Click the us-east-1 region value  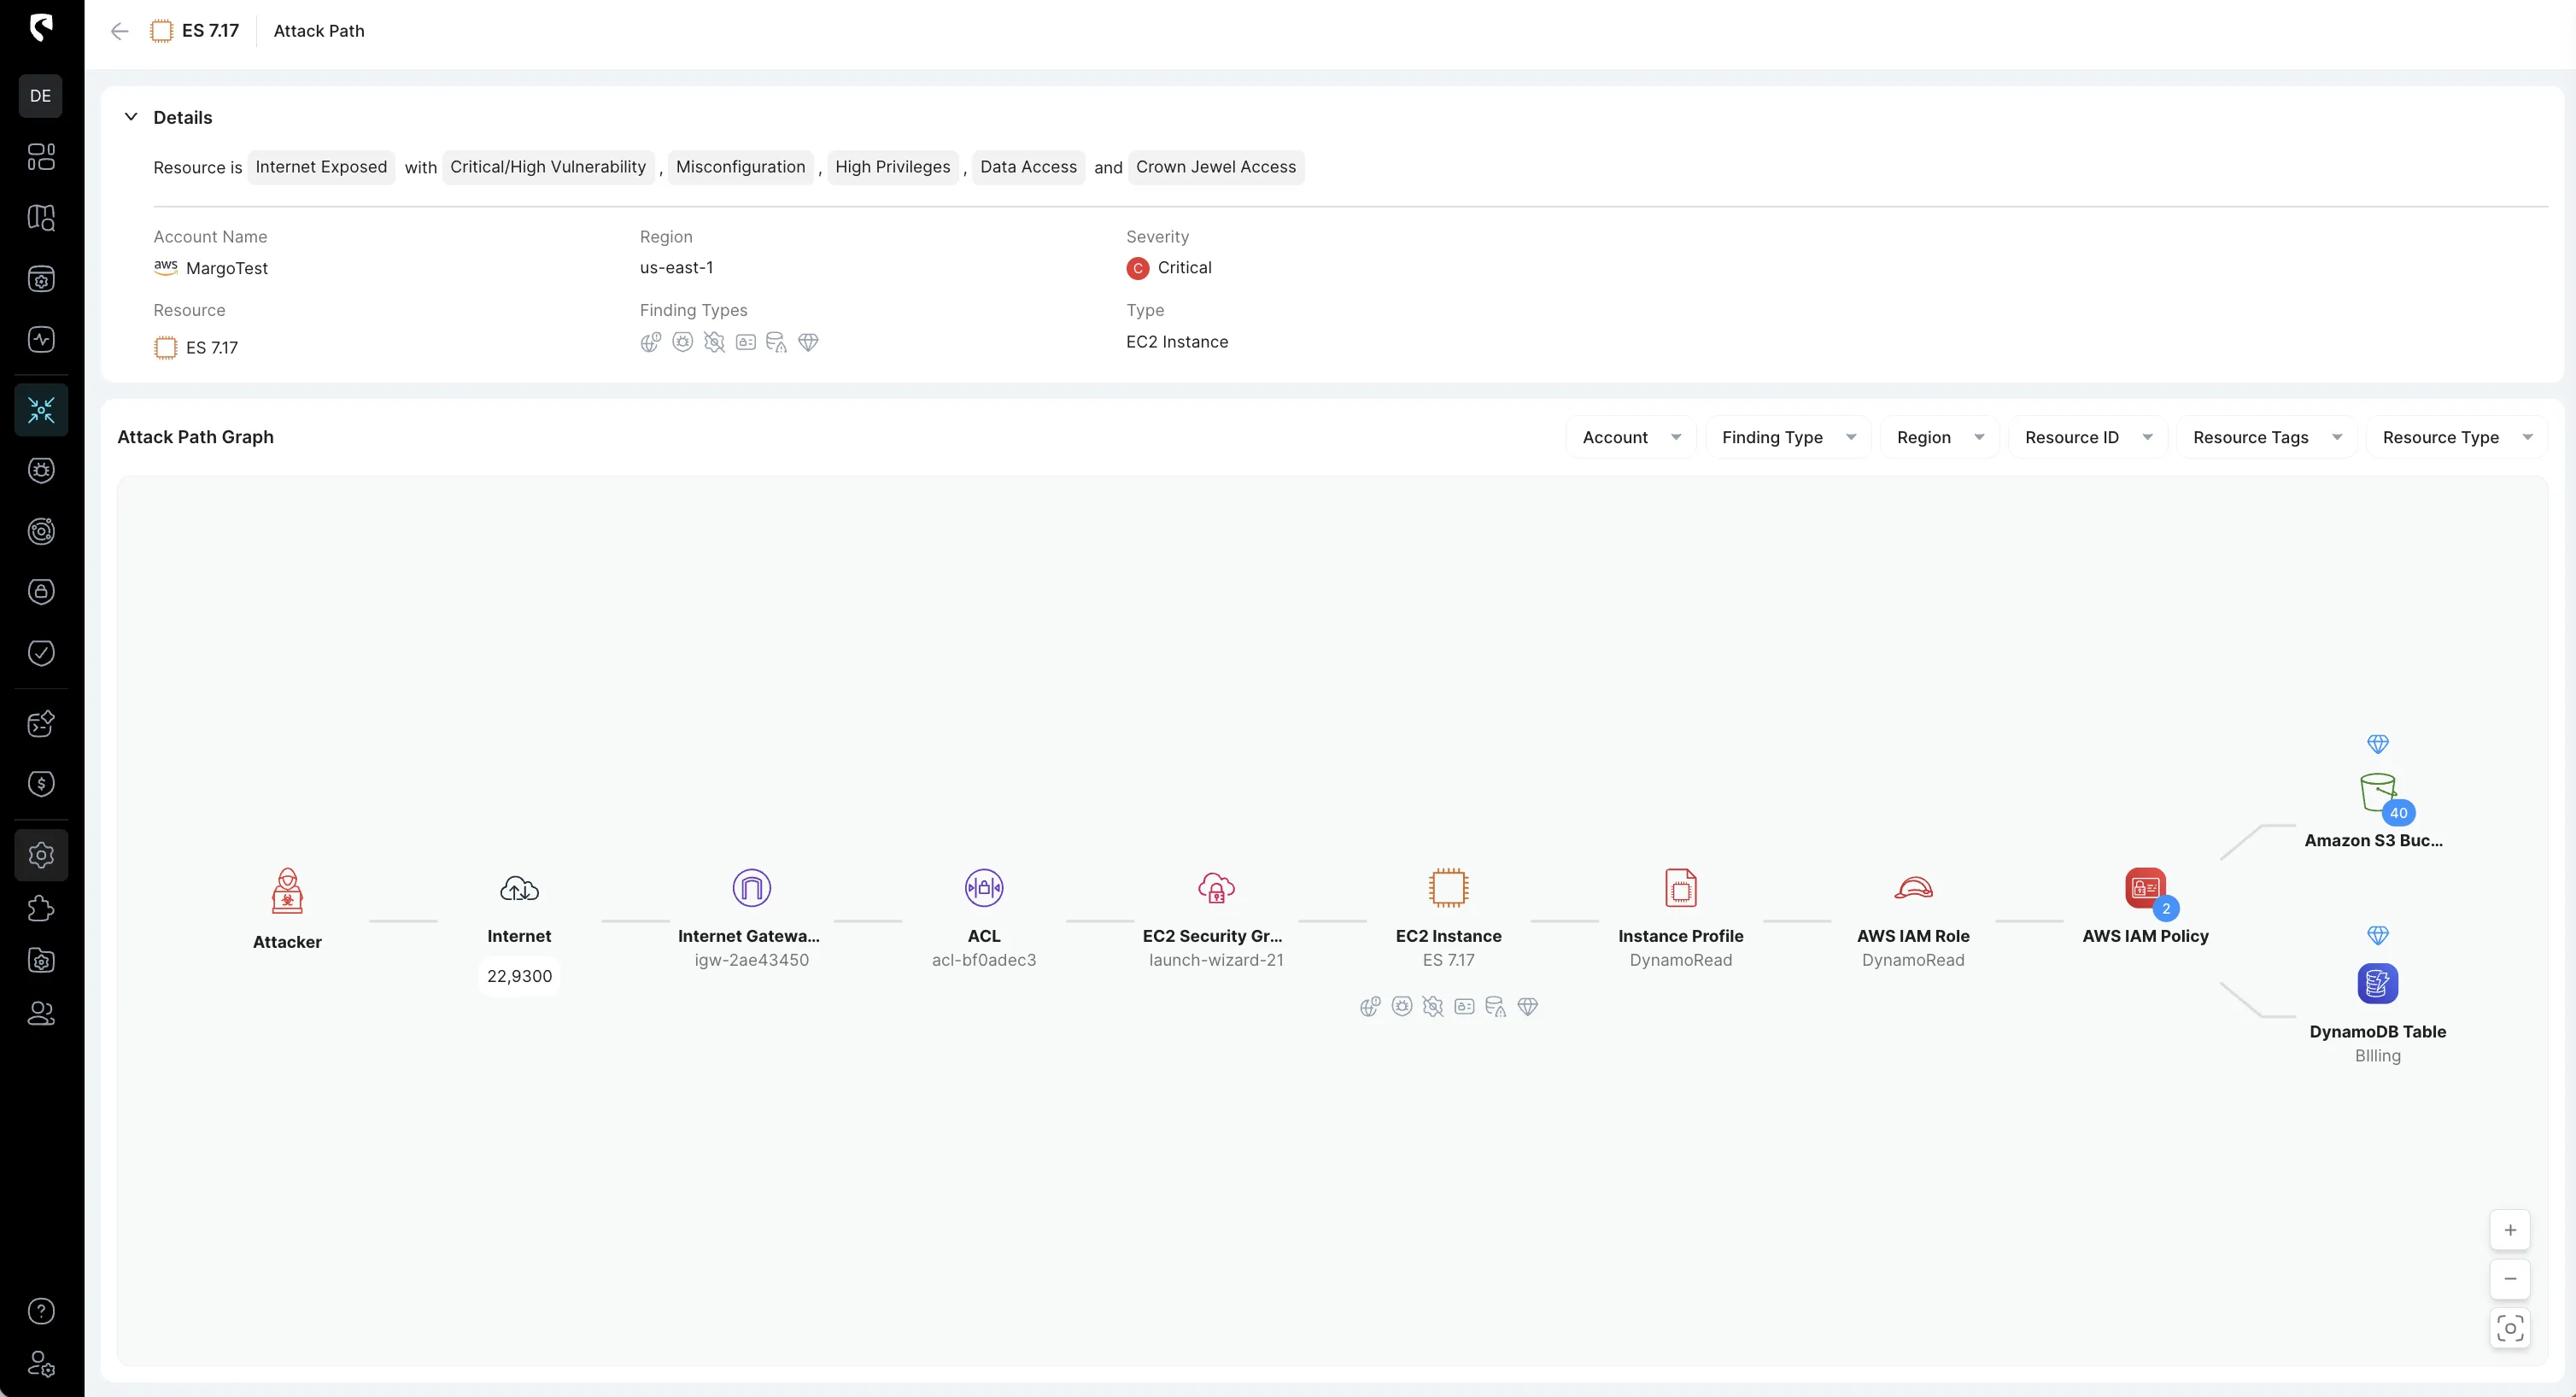(x=676, y=267)
